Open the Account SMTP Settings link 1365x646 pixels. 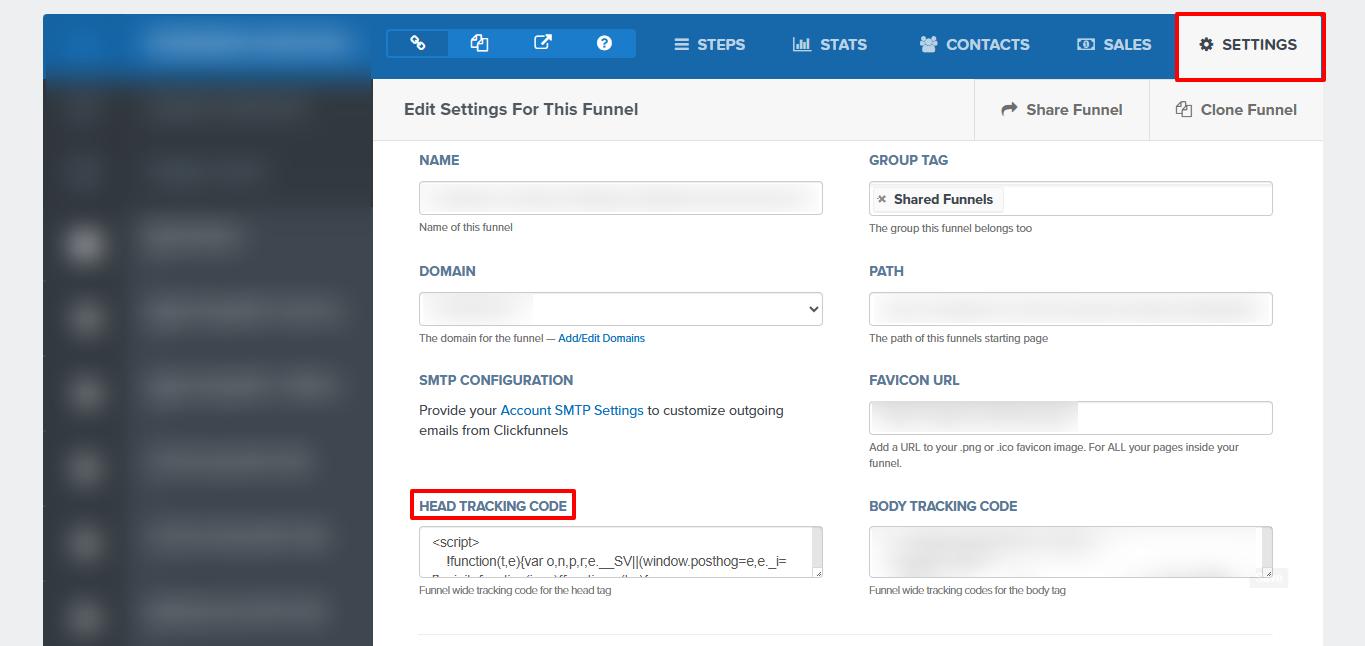pos(572,410)
